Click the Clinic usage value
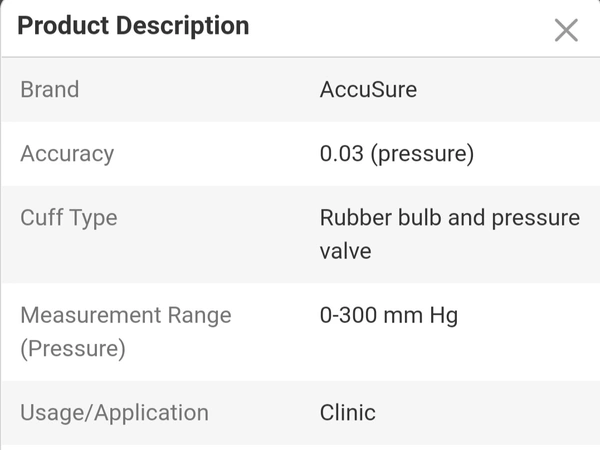This screenshot has width=600, height=450. [x=347, y=412]
